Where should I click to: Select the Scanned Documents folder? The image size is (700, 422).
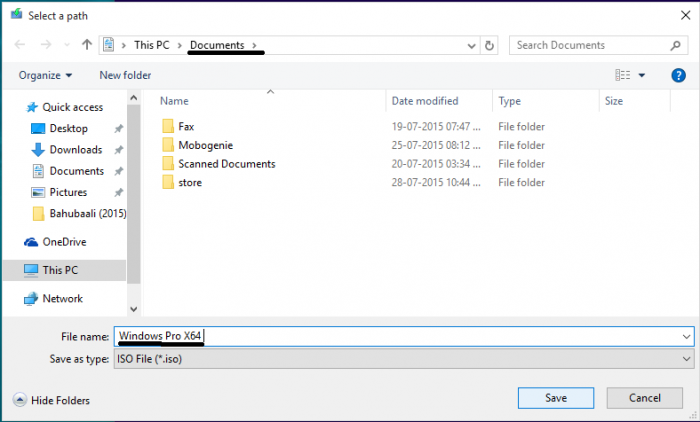click(226, 163)
